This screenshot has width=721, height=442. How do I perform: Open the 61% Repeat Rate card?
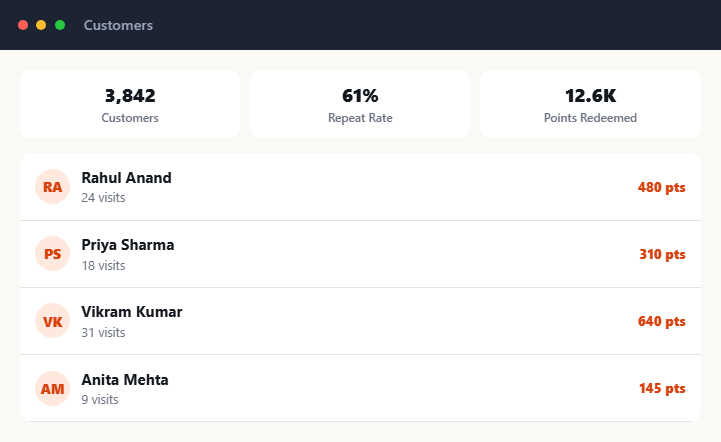tap(360, 104)
